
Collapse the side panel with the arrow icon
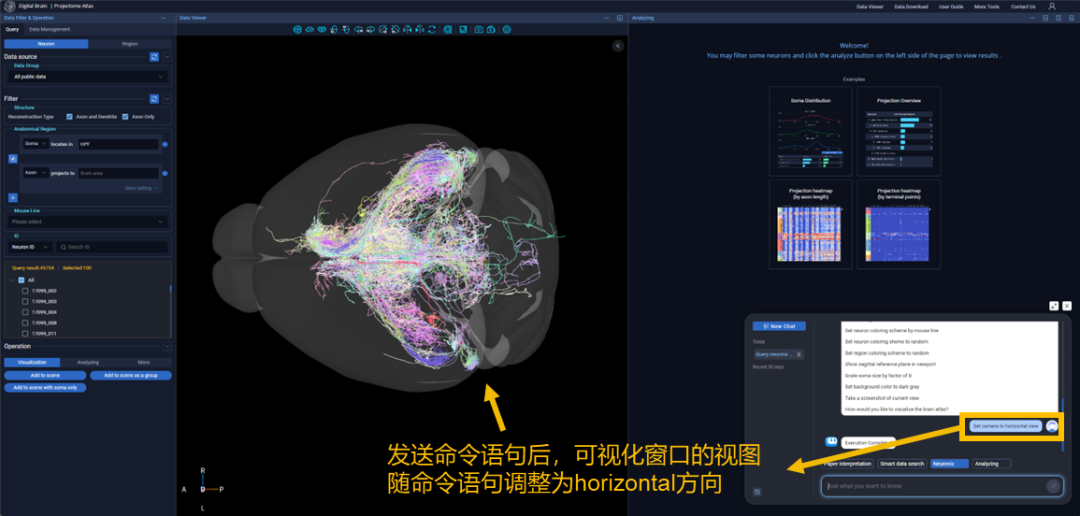(617, 46)
